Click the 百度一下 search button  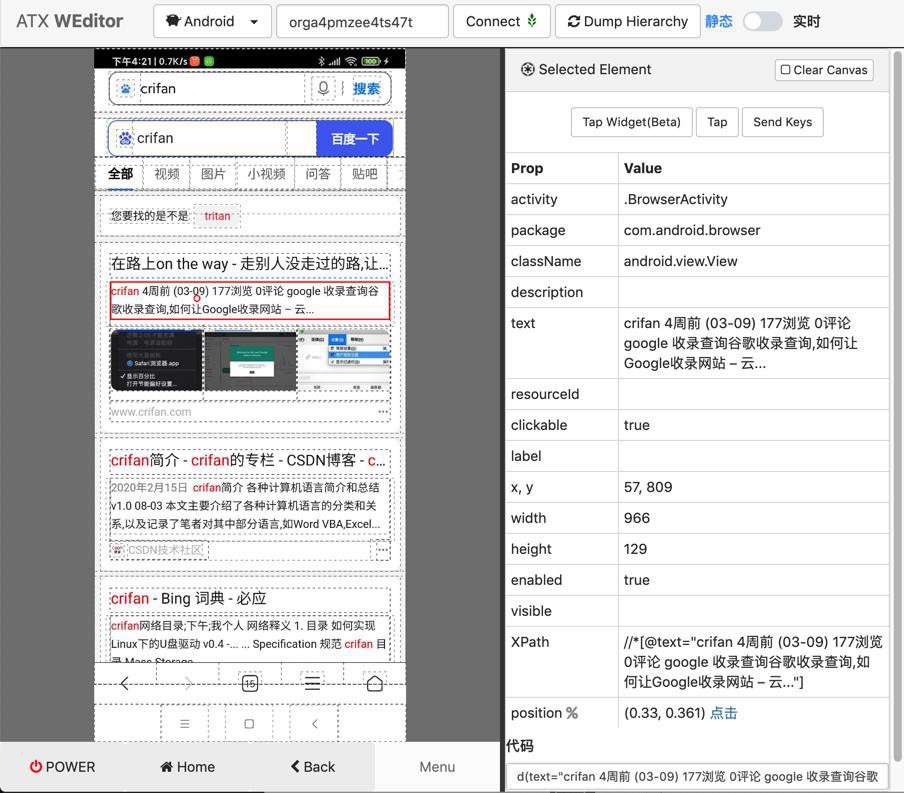click(355, 139)
